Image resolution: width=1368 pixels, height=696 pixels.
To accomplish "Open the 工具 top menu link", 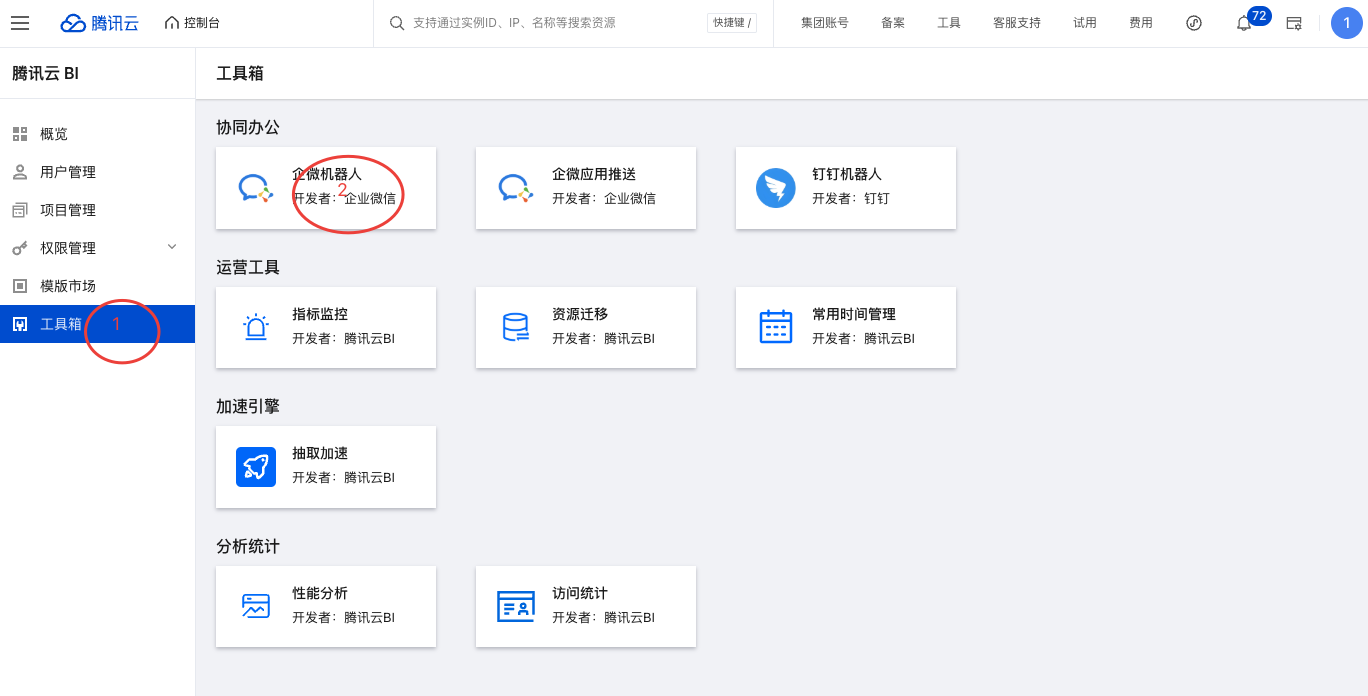I will tap(949, 23).
